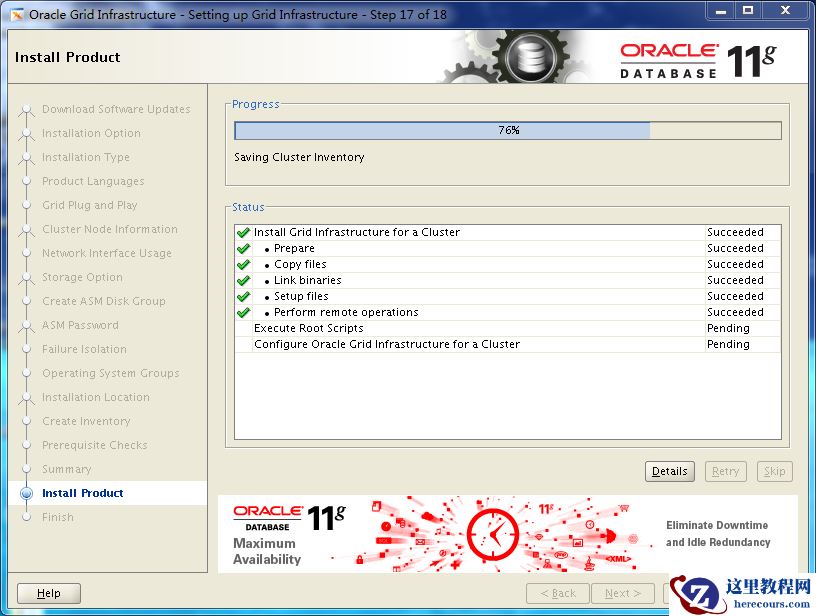
Task: Select Network Interface Usage step
Action: [x=107, y=253]
